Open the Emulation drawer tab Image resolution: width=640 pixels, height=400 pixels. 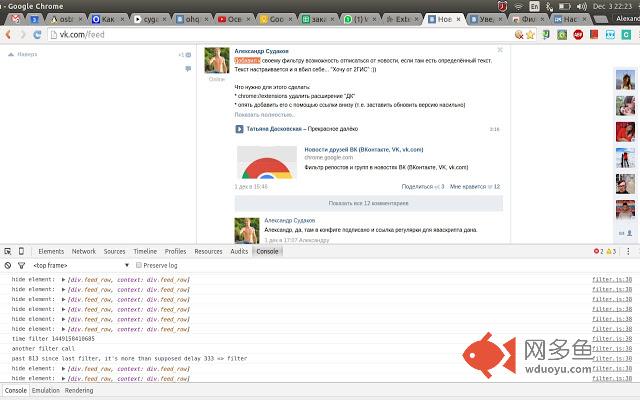(x=46, y=390)
